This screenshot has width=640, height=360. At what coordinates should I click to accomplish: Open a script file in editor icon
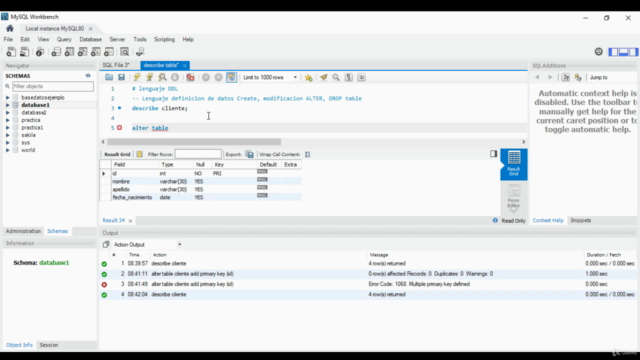(109, 77)
